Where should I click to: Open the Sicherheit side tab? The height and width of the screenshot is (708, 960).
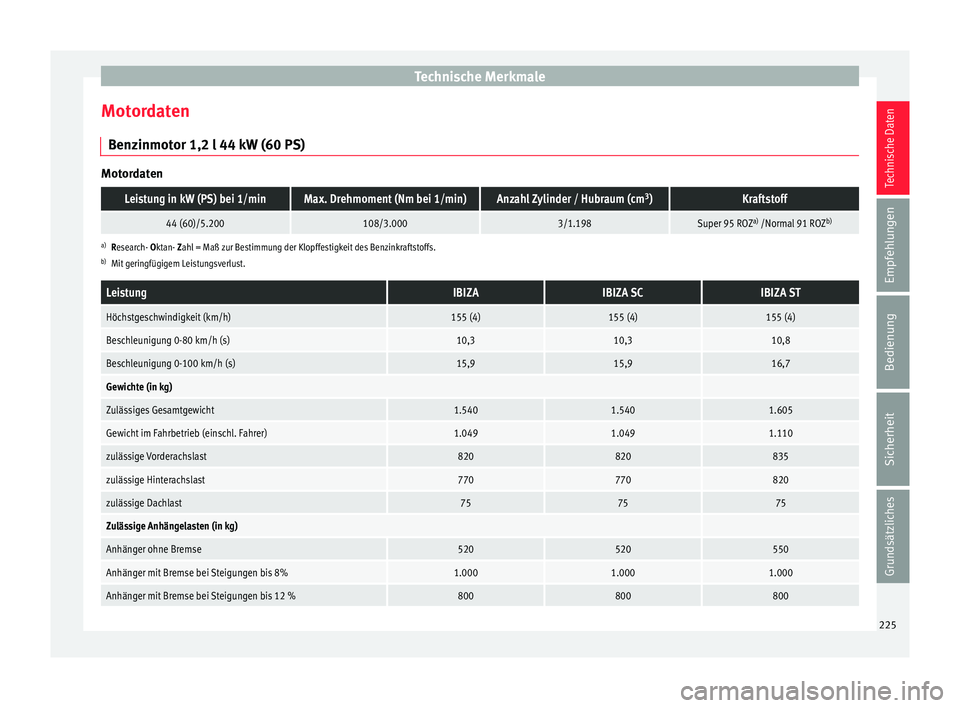pyautogui.click(x=892, y=439)
